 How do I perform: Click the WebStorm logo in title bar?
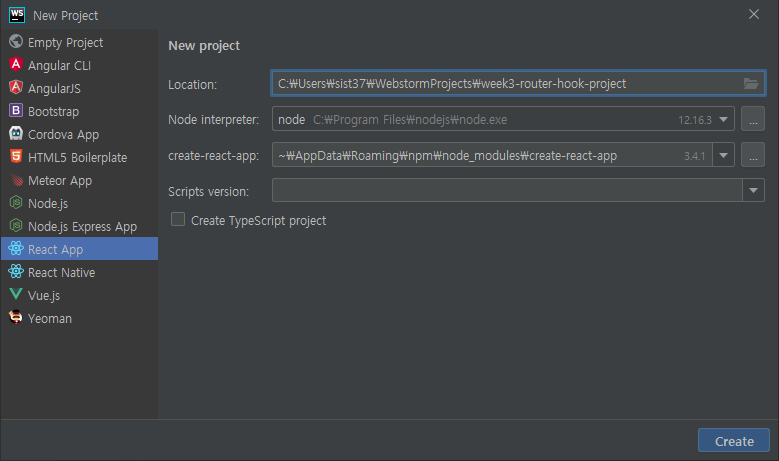point(17,15)
